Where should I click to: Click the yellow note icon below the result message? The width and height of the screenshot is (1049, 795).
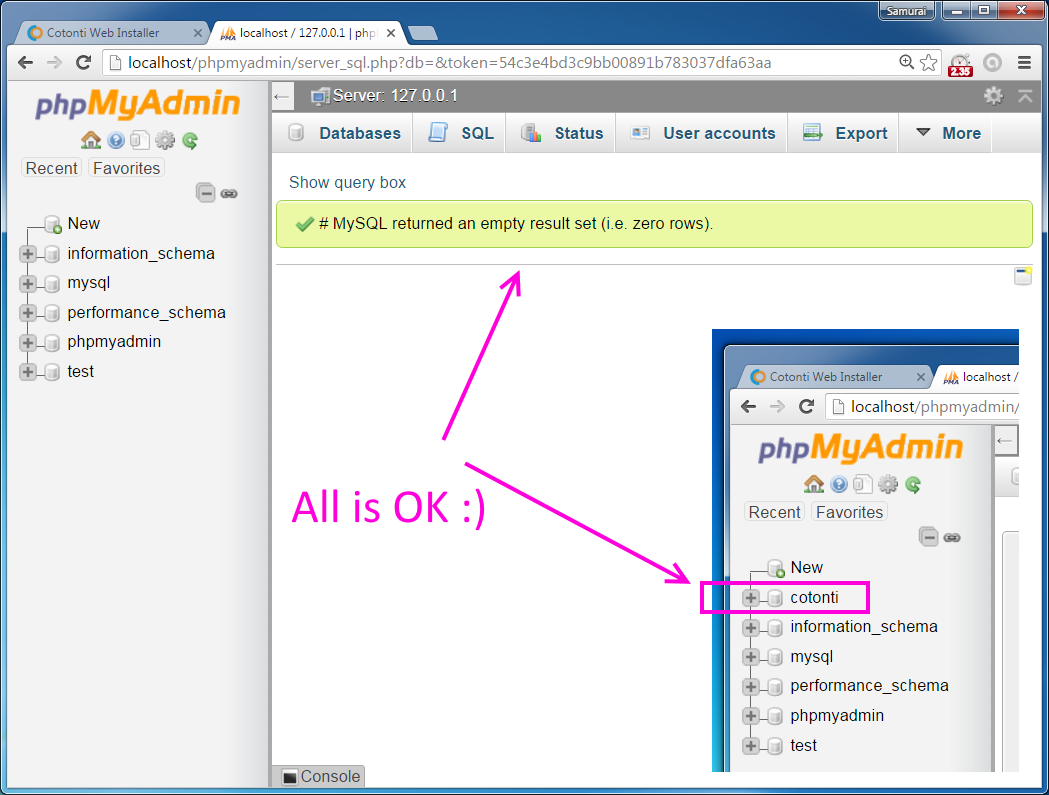pos(1023,276)
